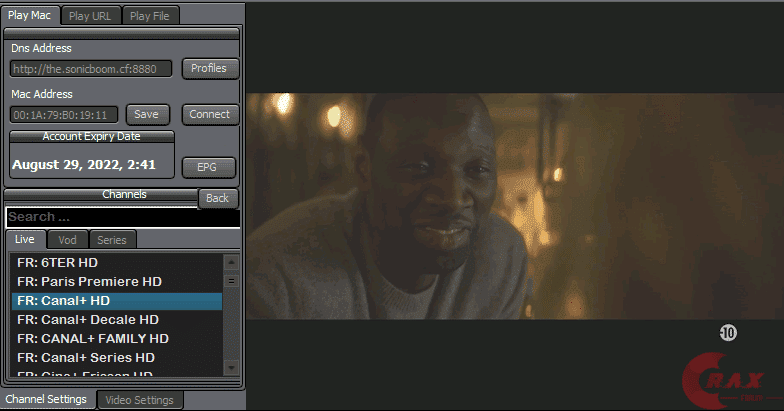The image size is (784, 411).
Task: Switch to the Vod tab
Action: point(68,240)
